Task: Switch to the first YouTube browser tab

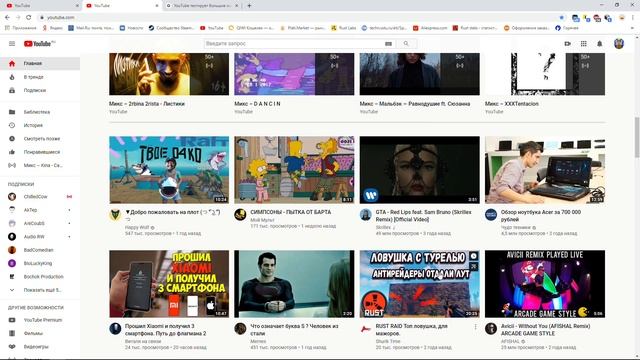Action: (41, 6)
